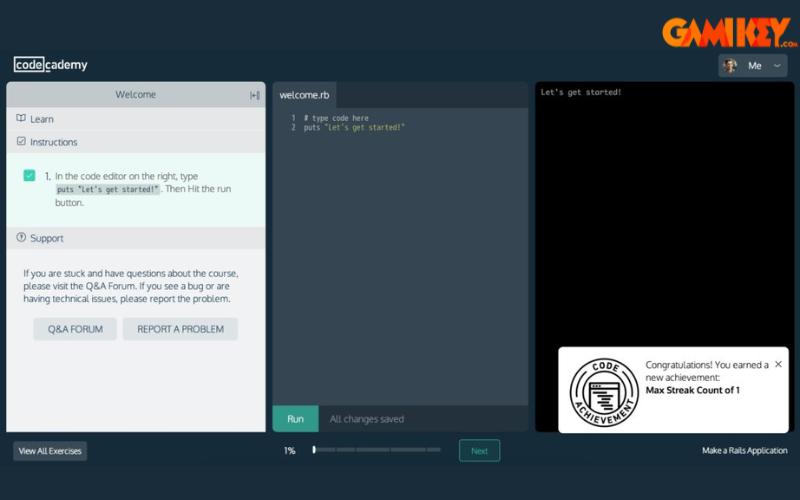800x500 pixels.
Task: Collapse the Welcome panel with the collapse icon
Action: click(x=255, y=95)
